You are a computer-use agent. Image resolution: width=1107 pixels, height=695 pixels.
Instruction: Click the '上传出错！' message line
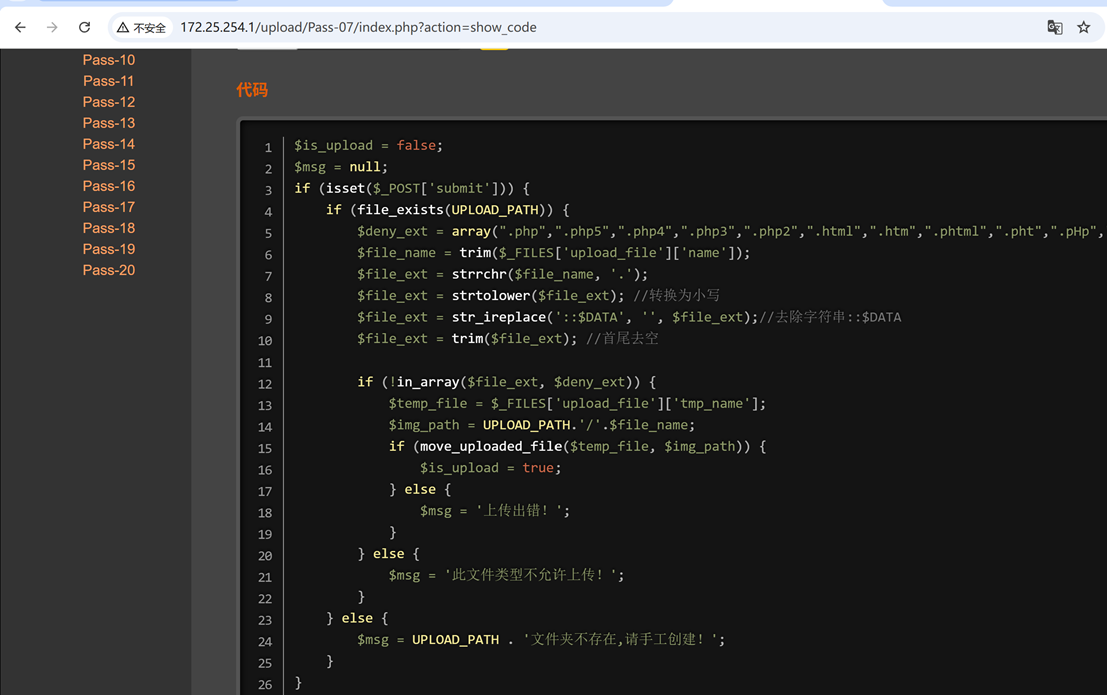point(495,511)
